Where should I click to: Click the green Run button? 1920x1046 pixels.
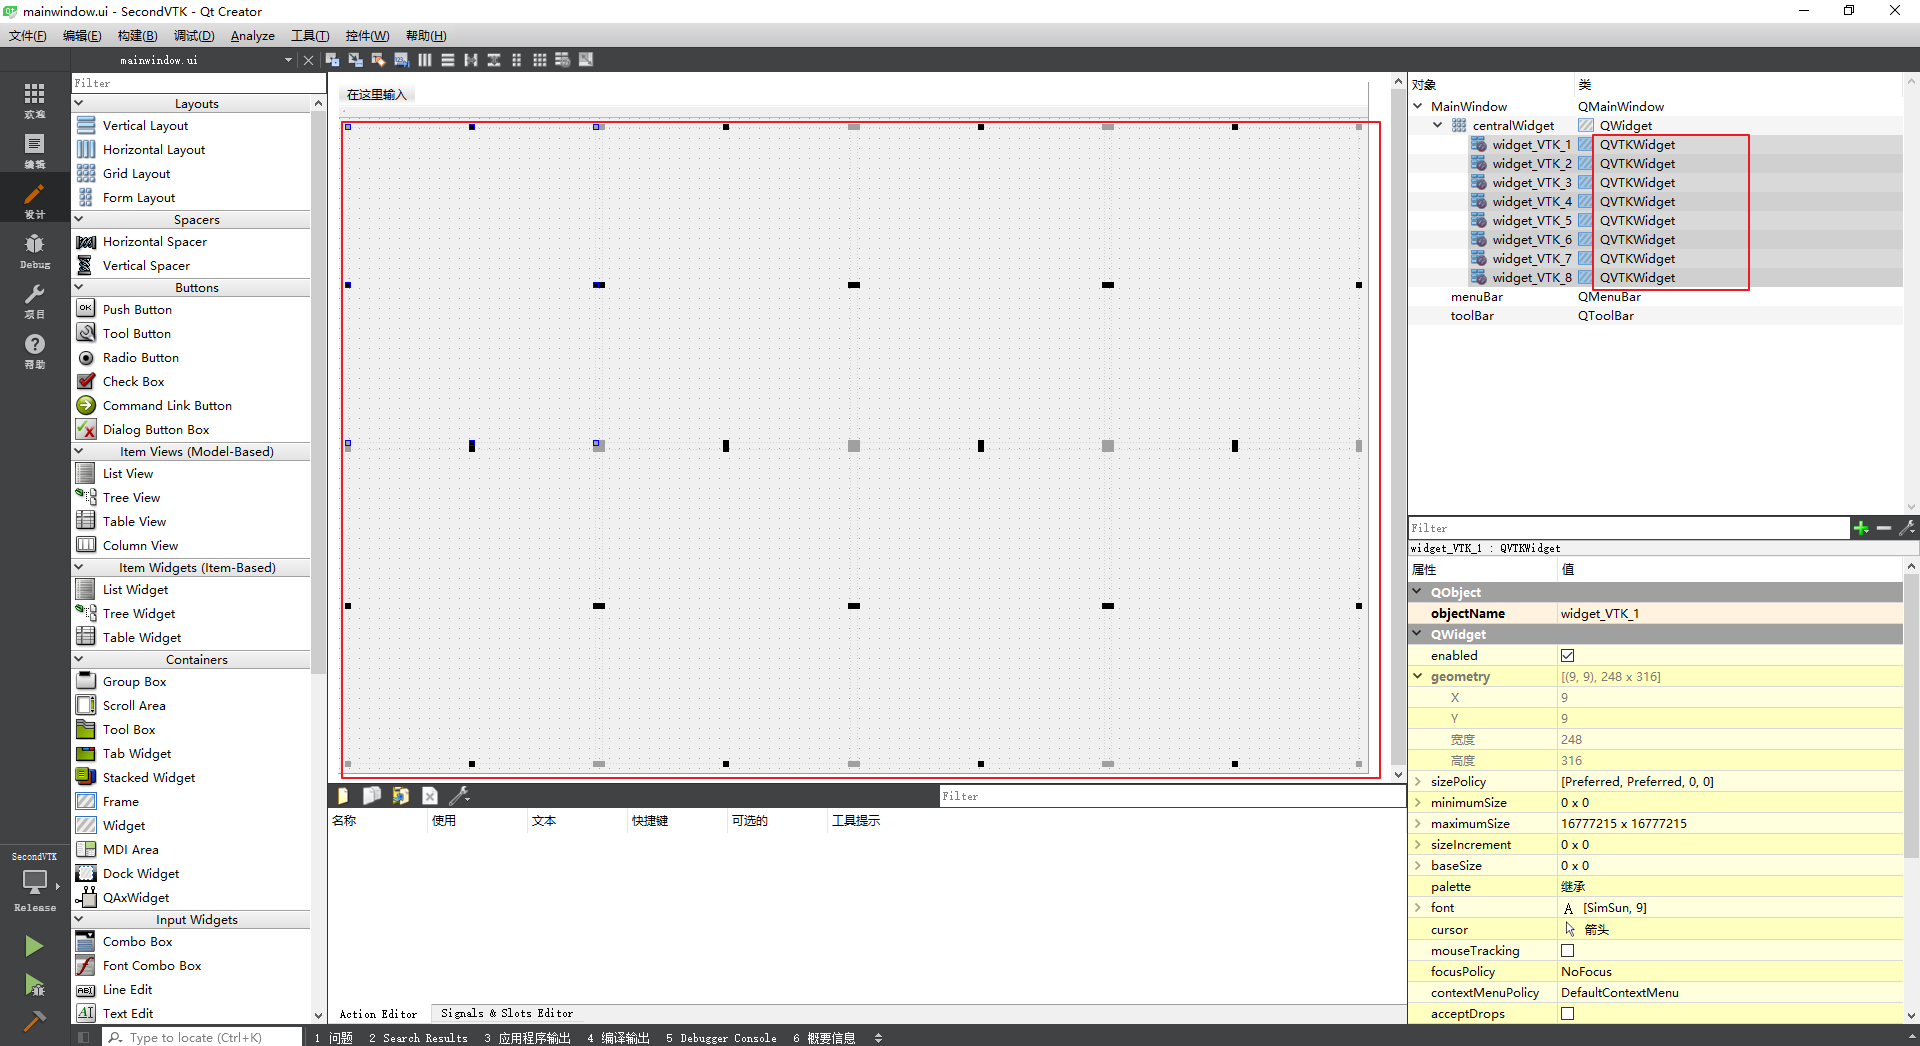click(x=34, y=946)
